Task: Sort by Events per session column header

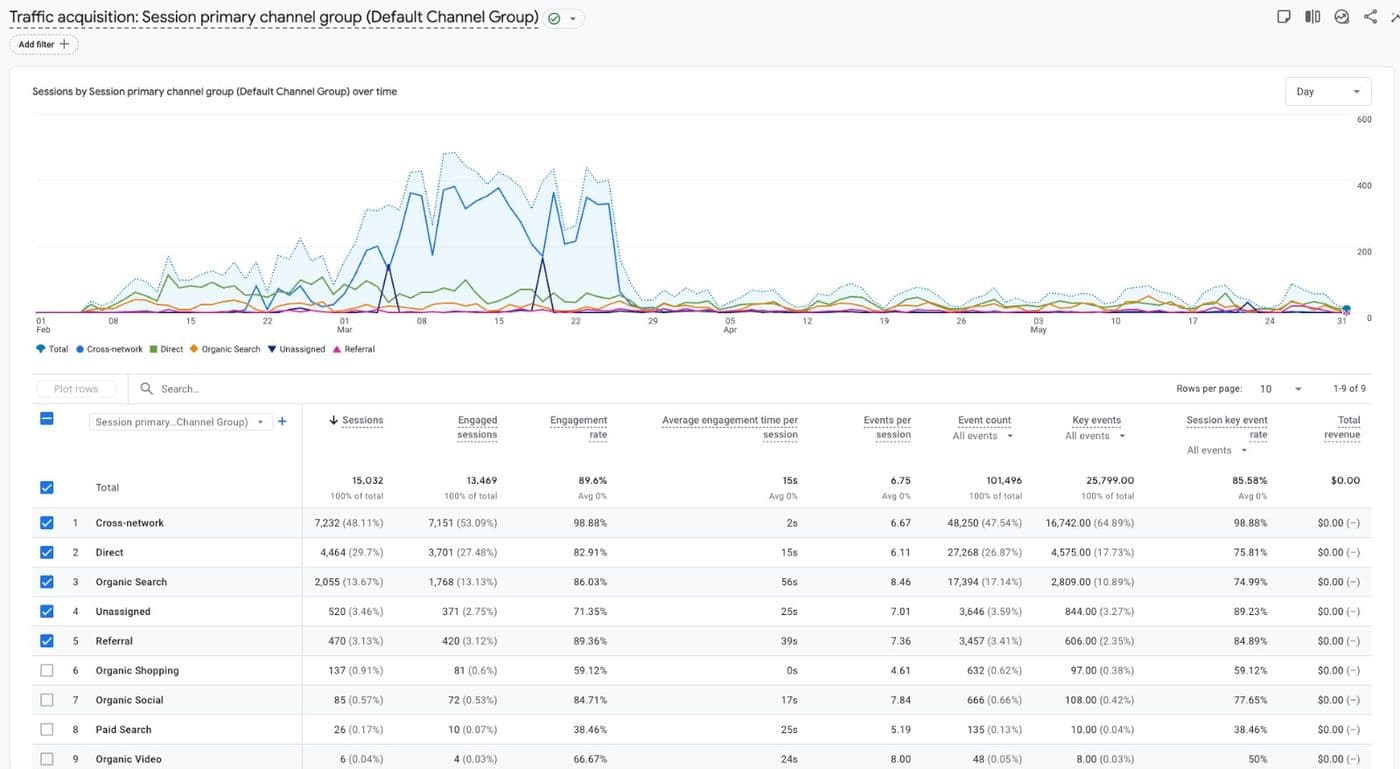Action: 887,427
